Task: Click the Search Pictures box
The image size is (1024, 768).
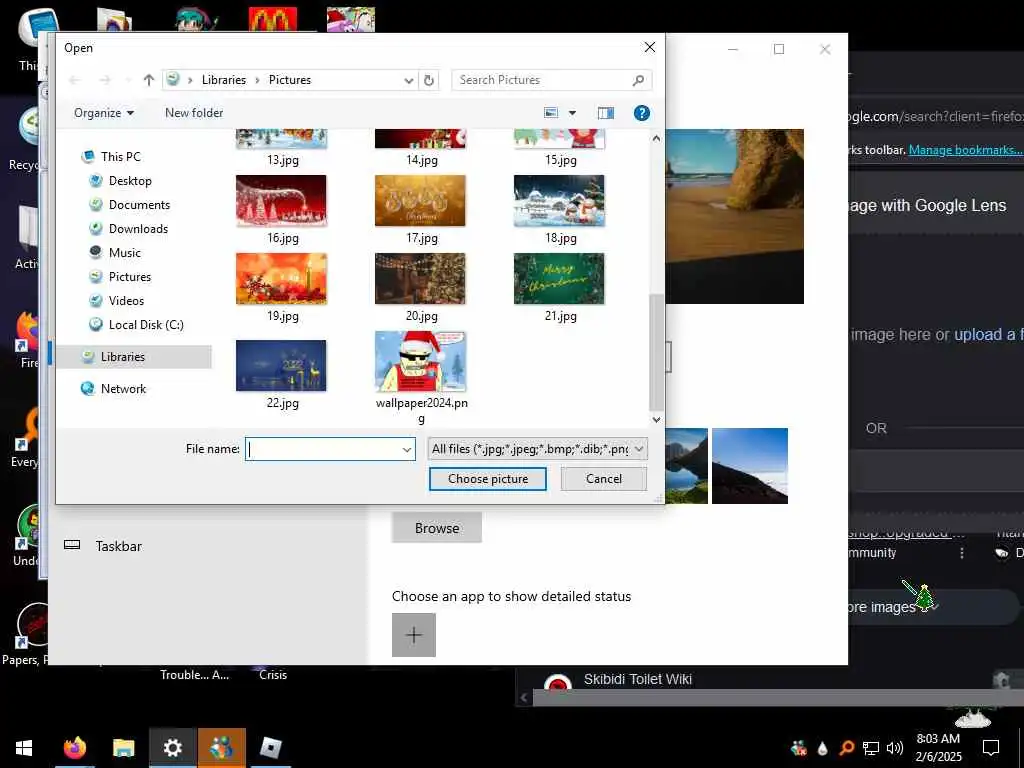Action: coord(551,80)
